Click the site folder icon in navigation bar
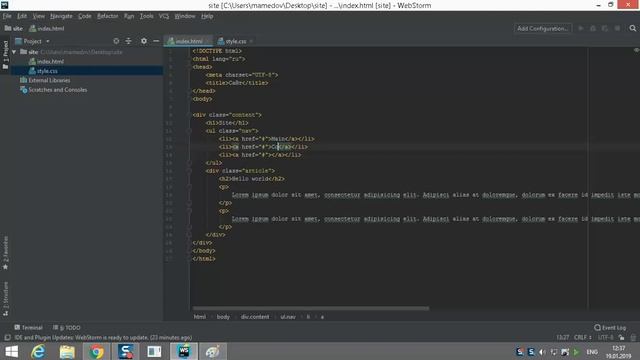 8,28
